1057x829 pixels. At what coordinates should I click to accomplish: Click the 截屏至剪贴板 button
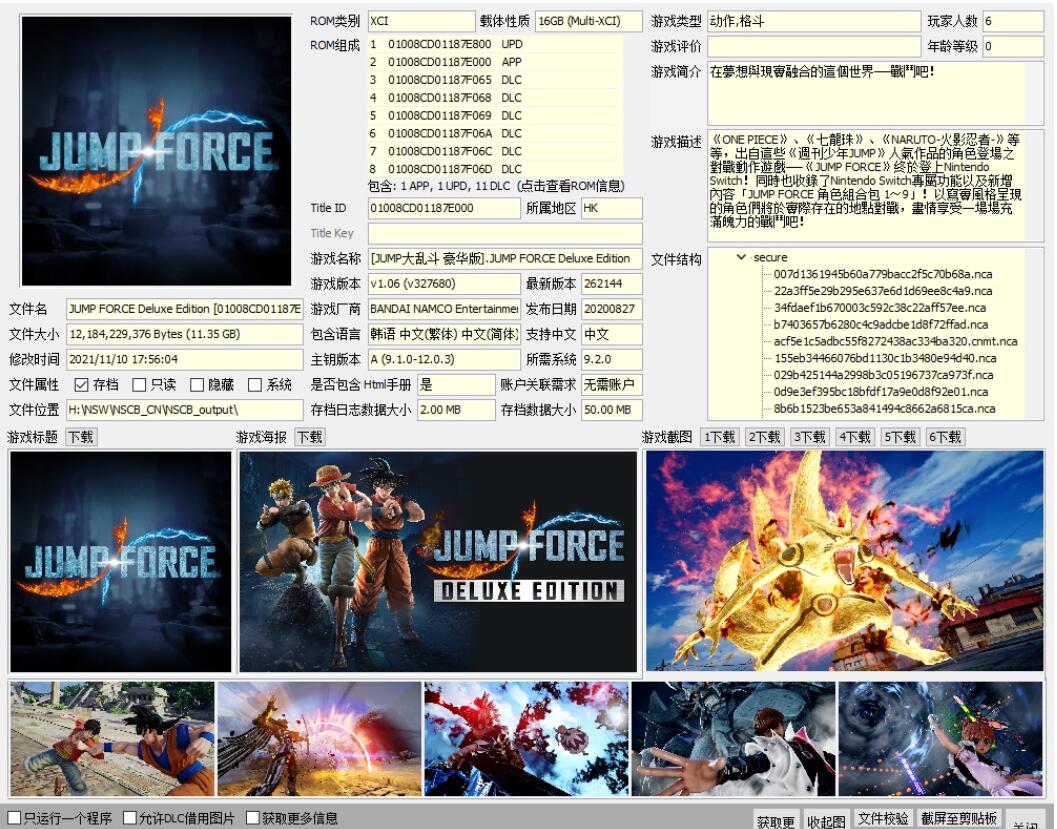point(959,818)
